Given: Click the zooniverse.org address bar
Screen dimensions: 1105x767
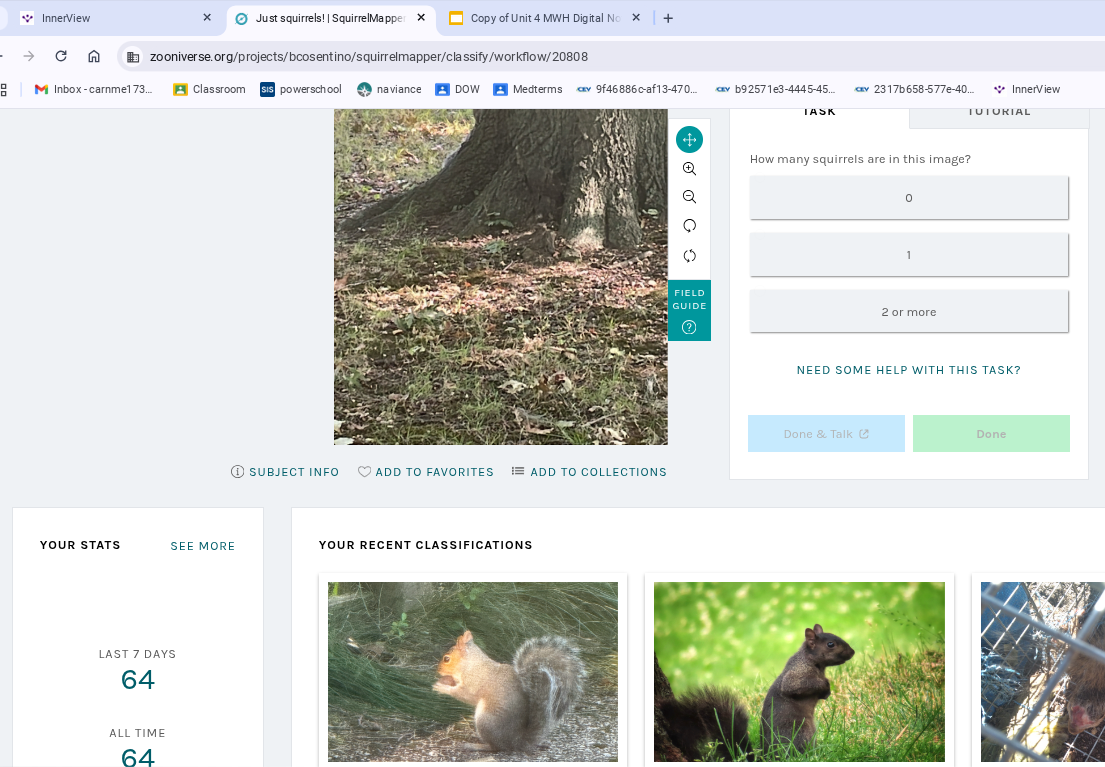Looking at the screenshot, I should point(613,56).
